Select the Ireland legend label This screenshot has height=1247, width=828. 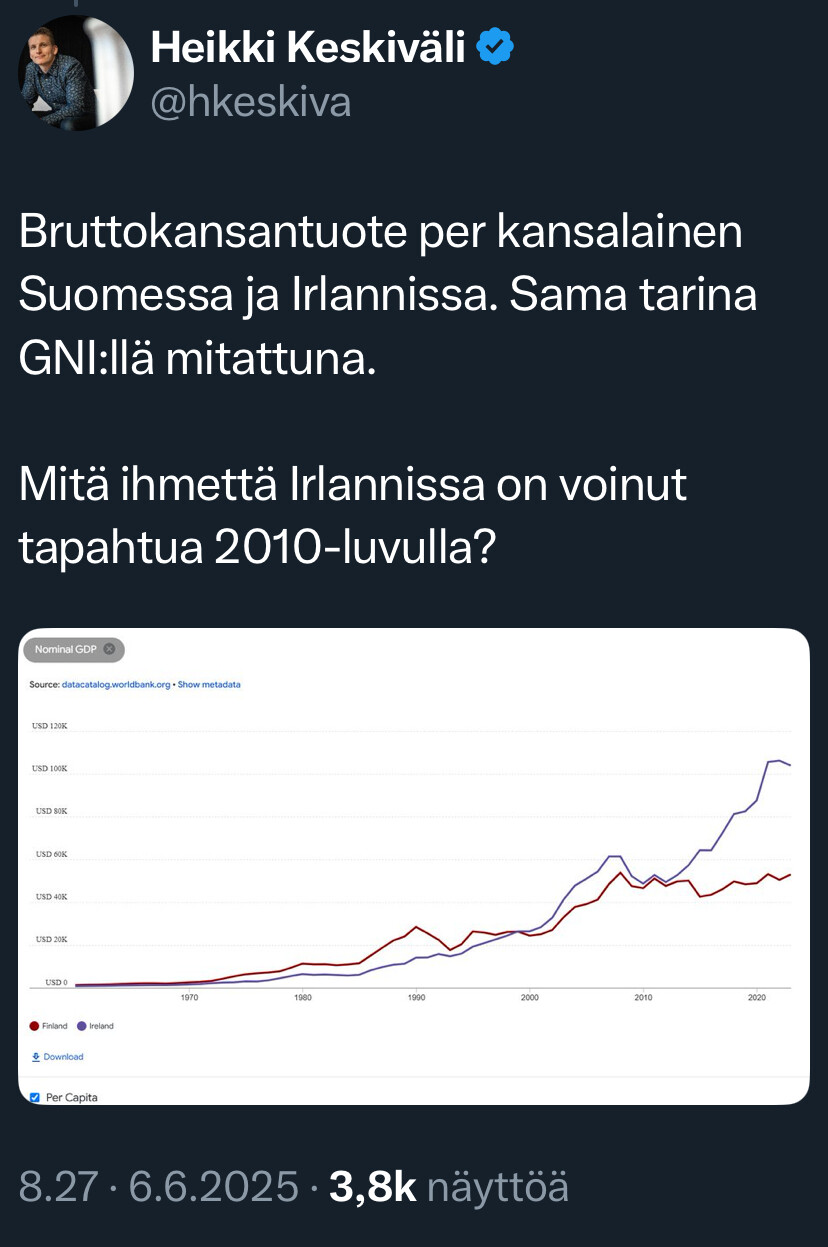point(101,1026)
